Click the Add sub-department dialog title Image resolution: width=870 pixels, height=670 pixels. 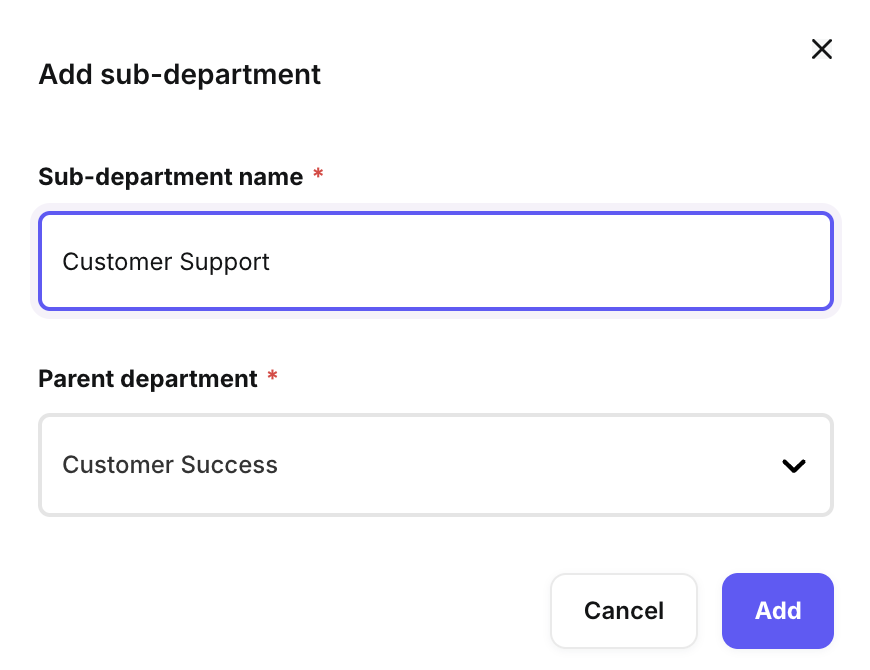pyautogui.click(x=179, y=74)
